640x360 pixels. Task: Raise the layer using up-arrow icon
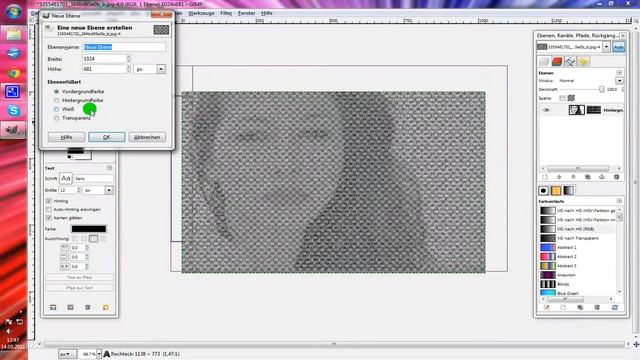click(x=559, y=177)
